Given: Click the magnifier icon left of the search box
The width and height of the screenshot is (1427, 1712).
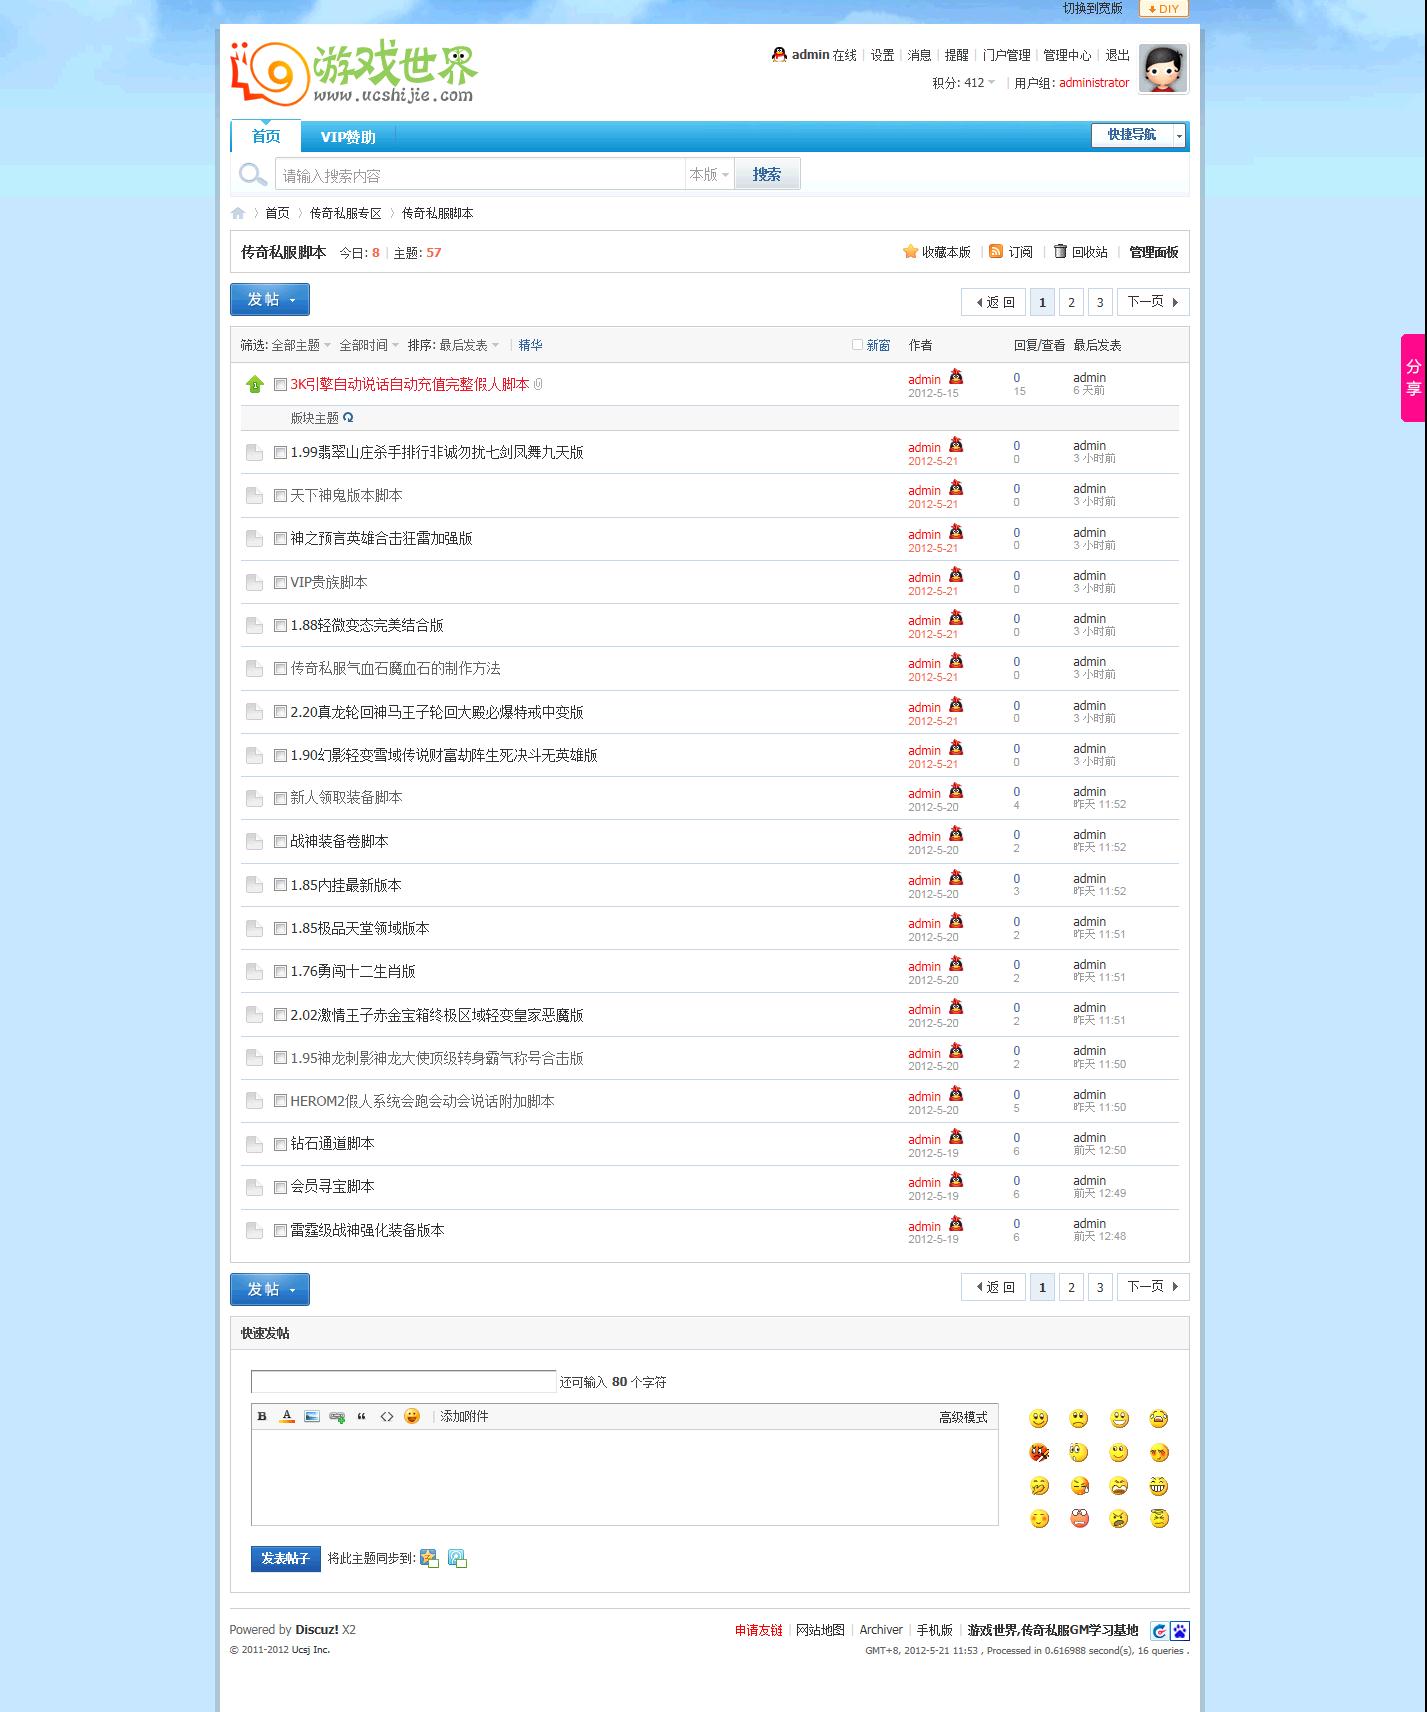Looking at the screenshot, I should (253, 175).
